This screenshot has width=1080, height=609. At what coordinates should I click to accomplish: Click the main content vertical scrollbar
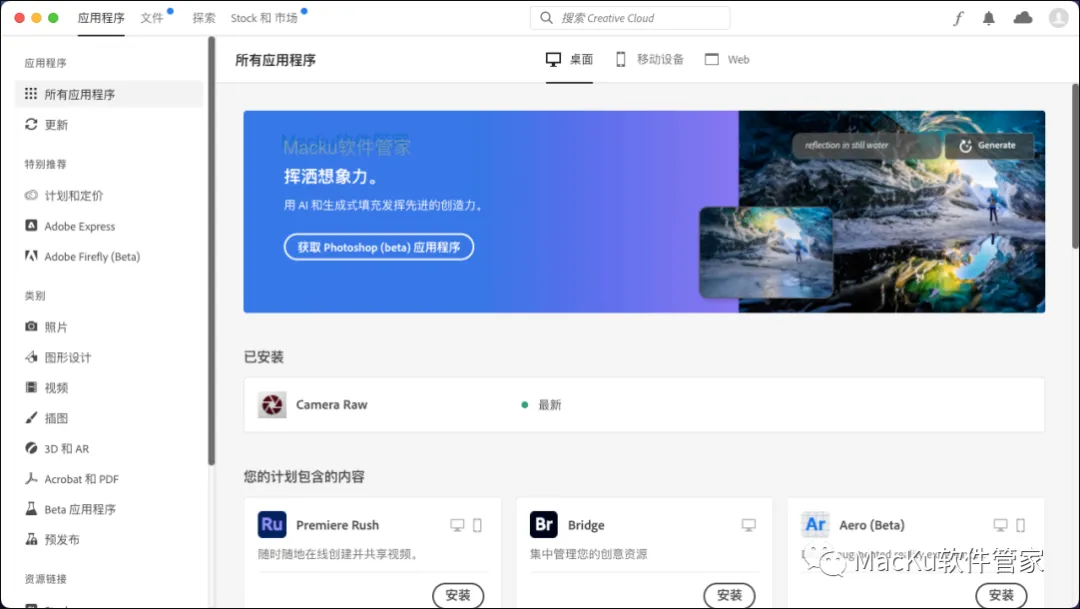coord(1075,167)
